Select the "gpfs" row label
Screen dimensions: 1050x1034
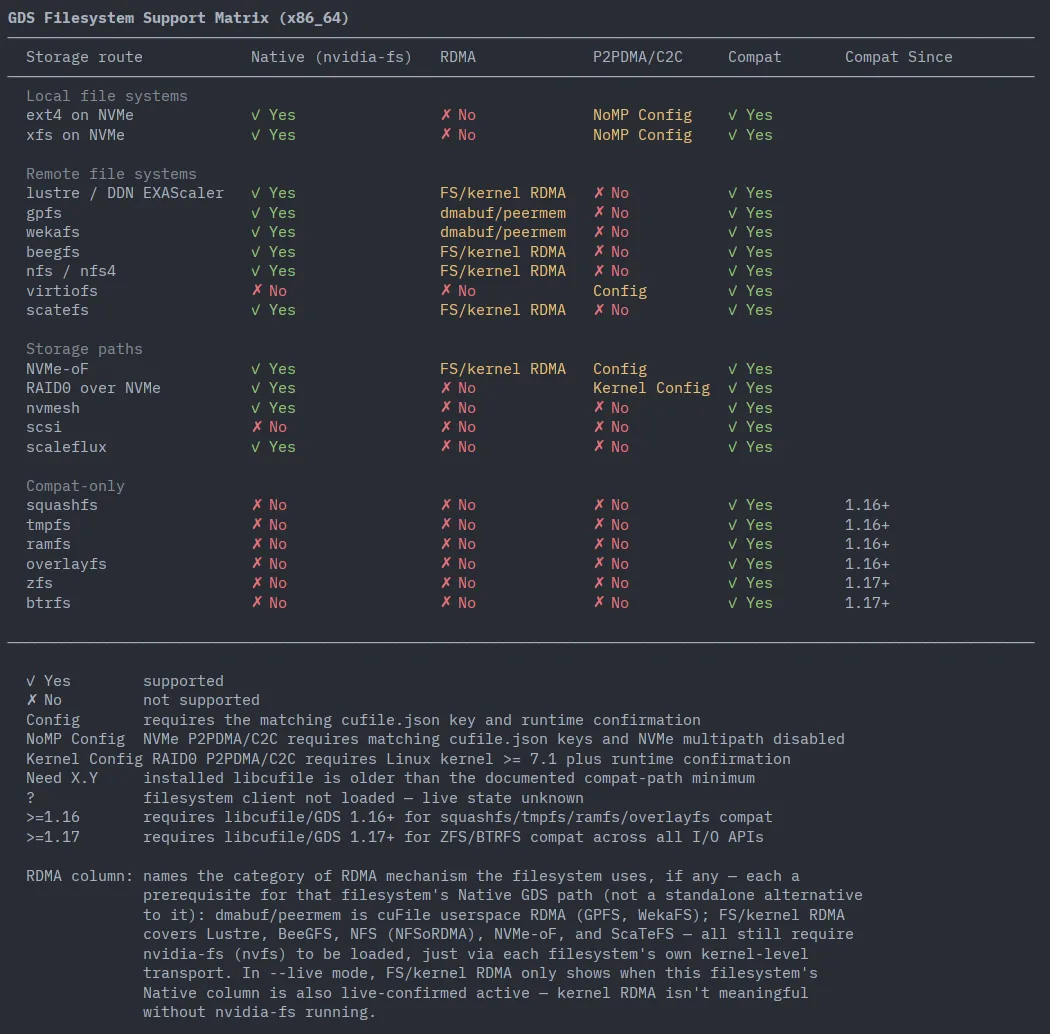coord(44,213)
